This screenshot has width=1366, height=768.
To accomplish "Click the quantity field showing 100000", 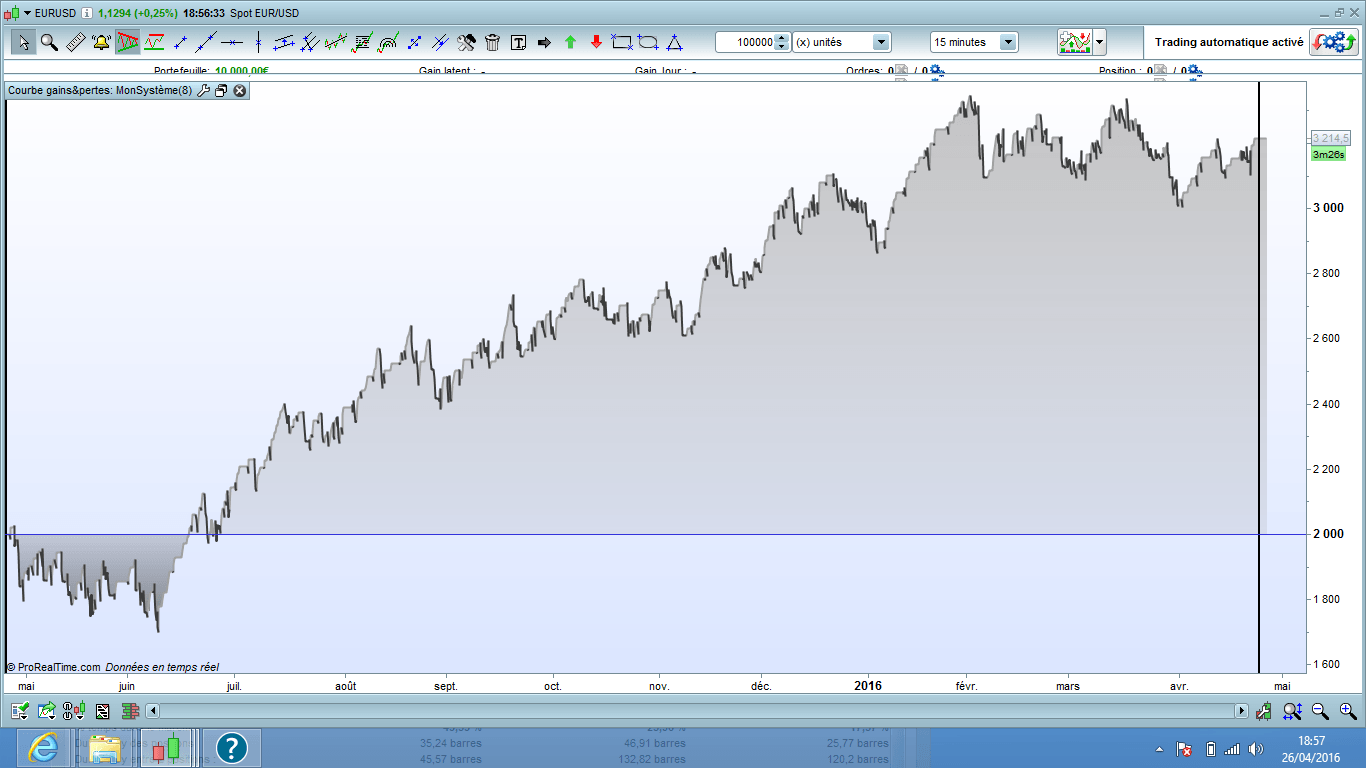I will point(745,42).
